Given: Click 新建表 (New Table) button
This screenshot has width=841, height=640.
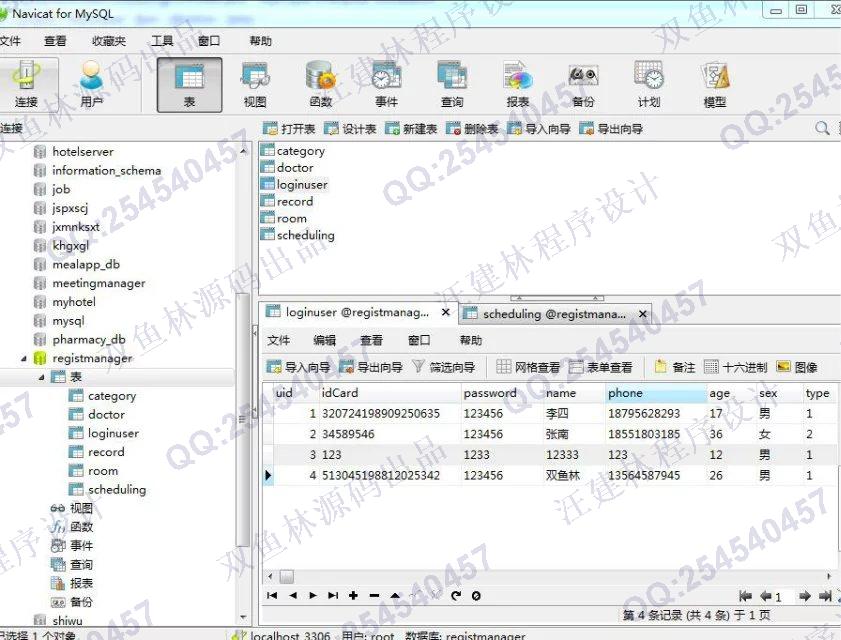Looking at the screenshot, I should coord(411,129).
